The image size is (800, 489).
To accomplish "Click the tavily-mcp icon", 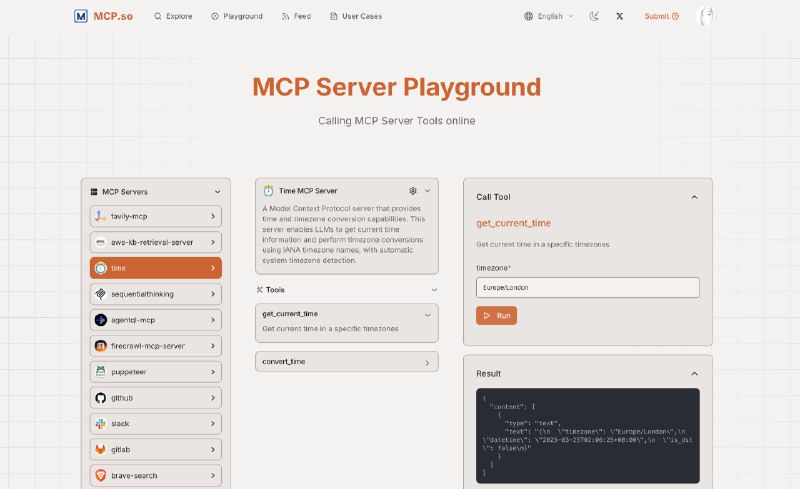I will coord(101,216).
